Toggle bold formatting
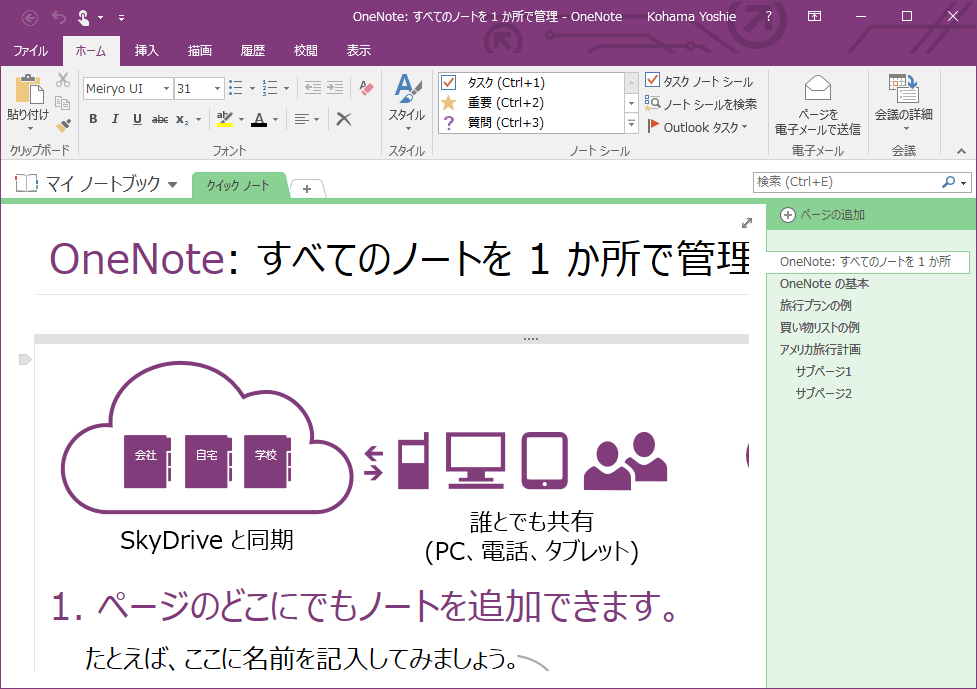This screenshot has height=689, width=977. [x=93, y=119]
